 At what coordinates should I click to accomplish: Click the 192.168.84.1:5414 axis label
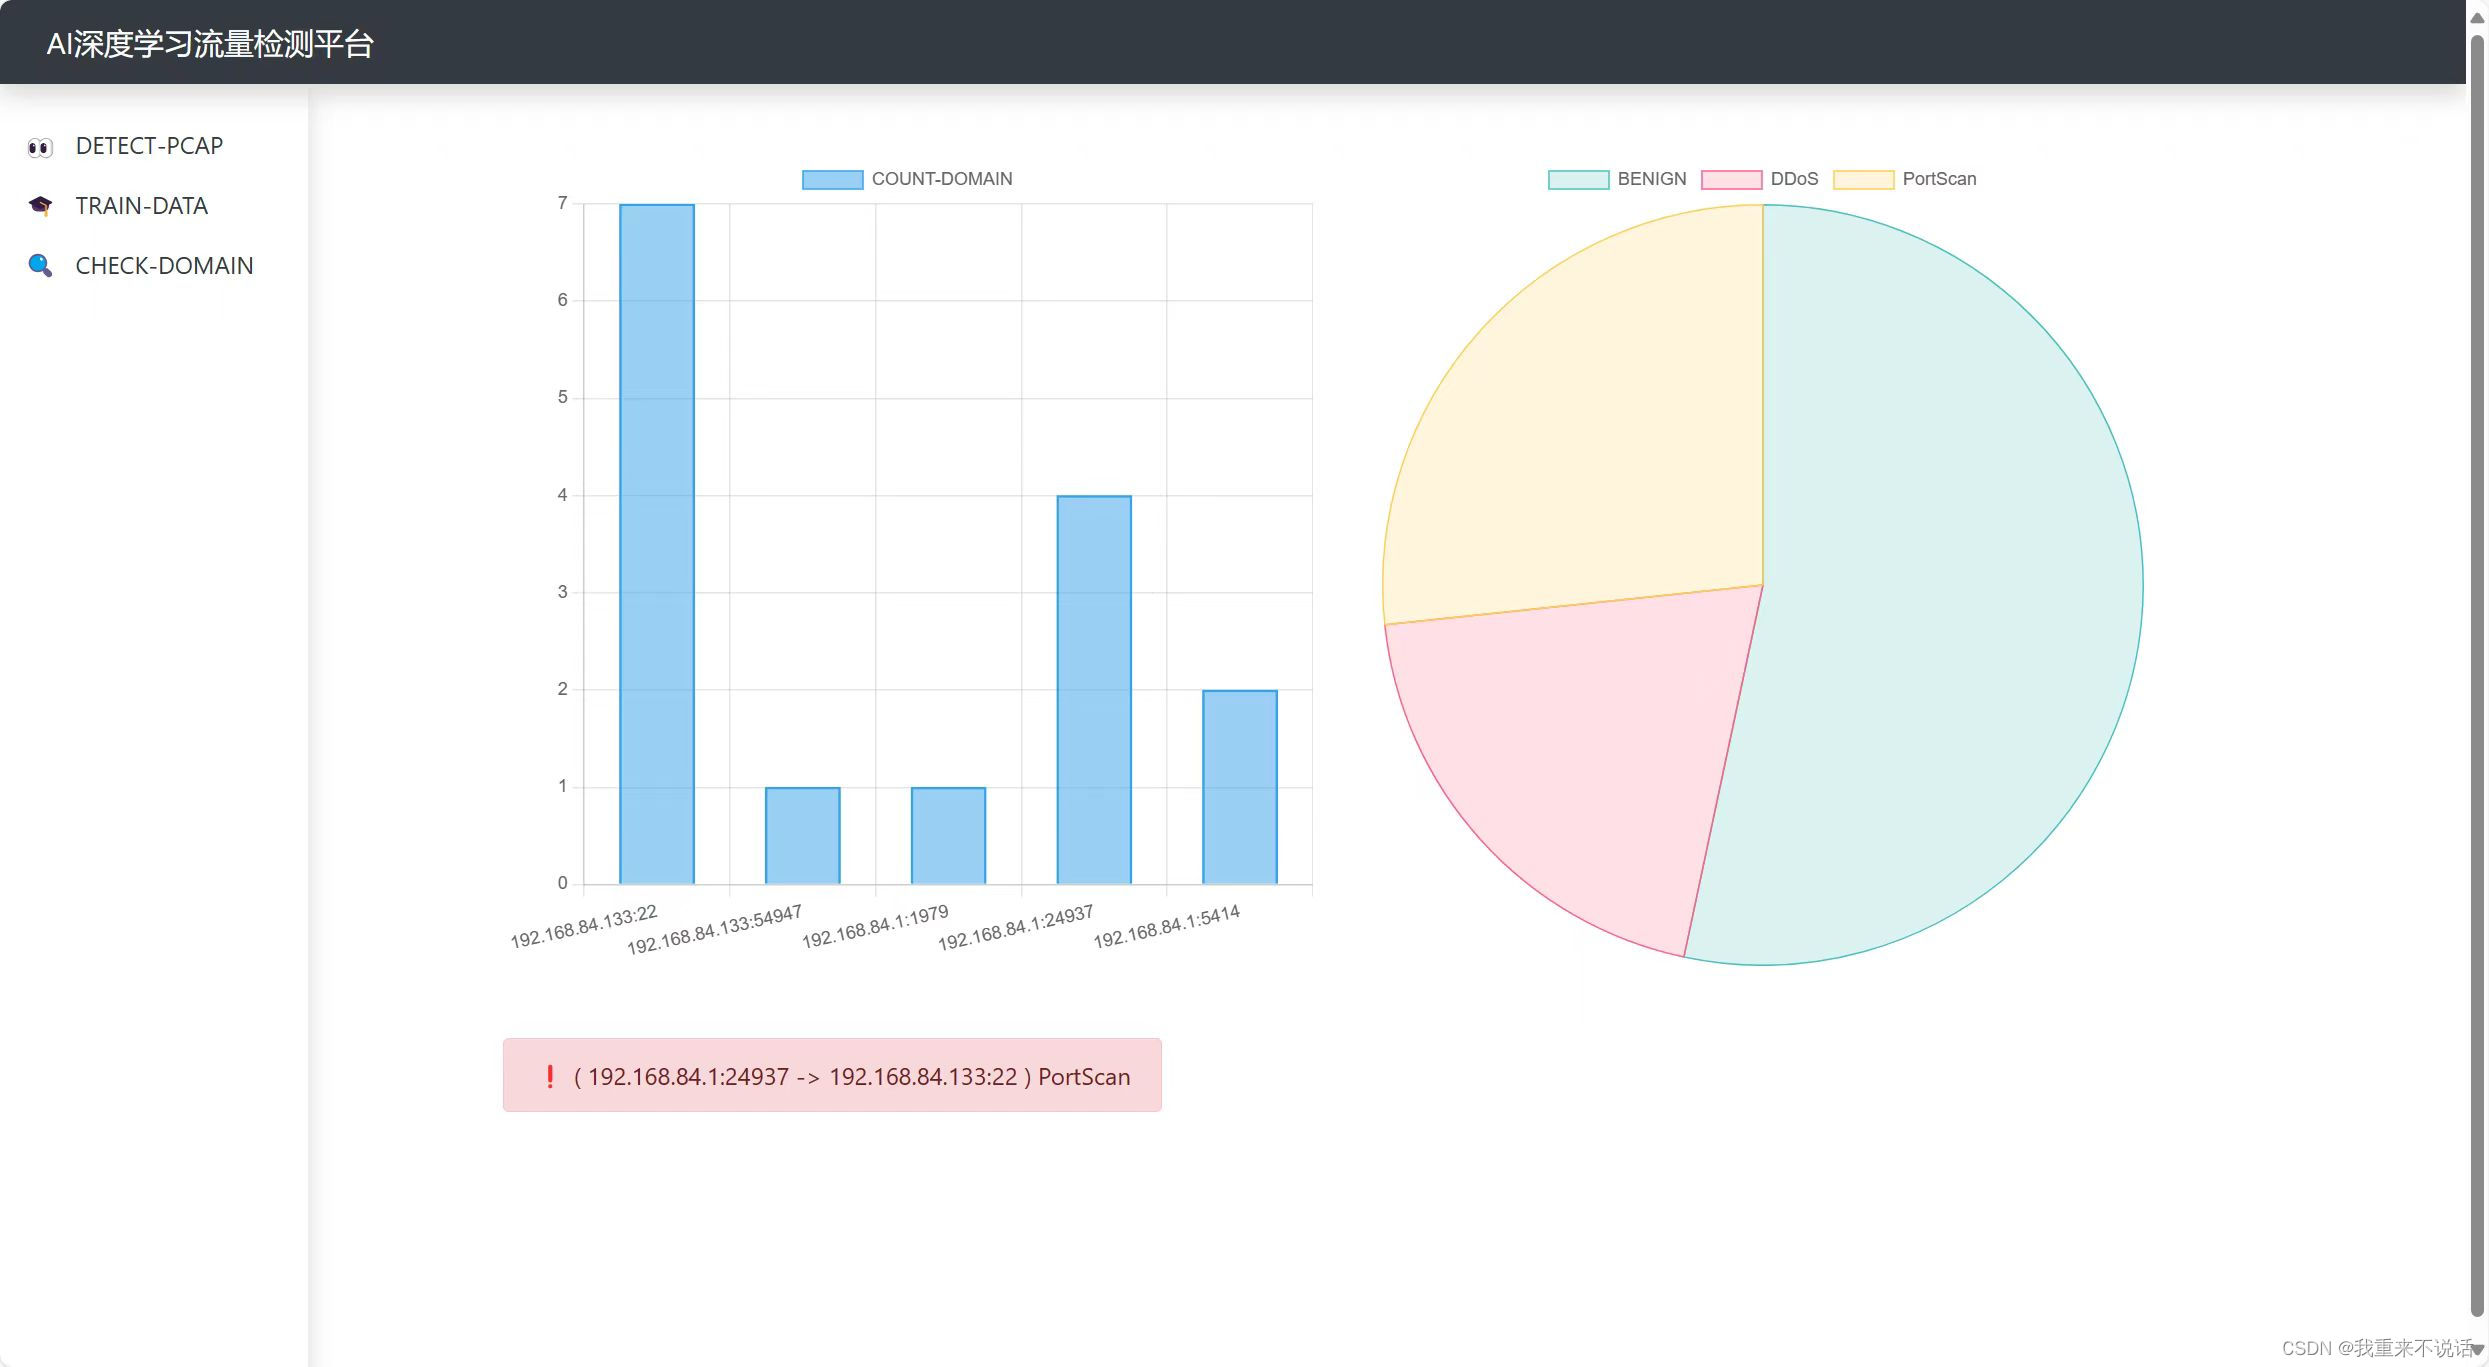[1166, 927]
